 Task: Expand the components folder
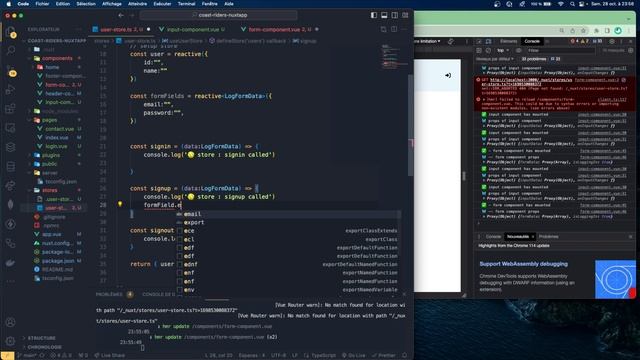[57, 58]
